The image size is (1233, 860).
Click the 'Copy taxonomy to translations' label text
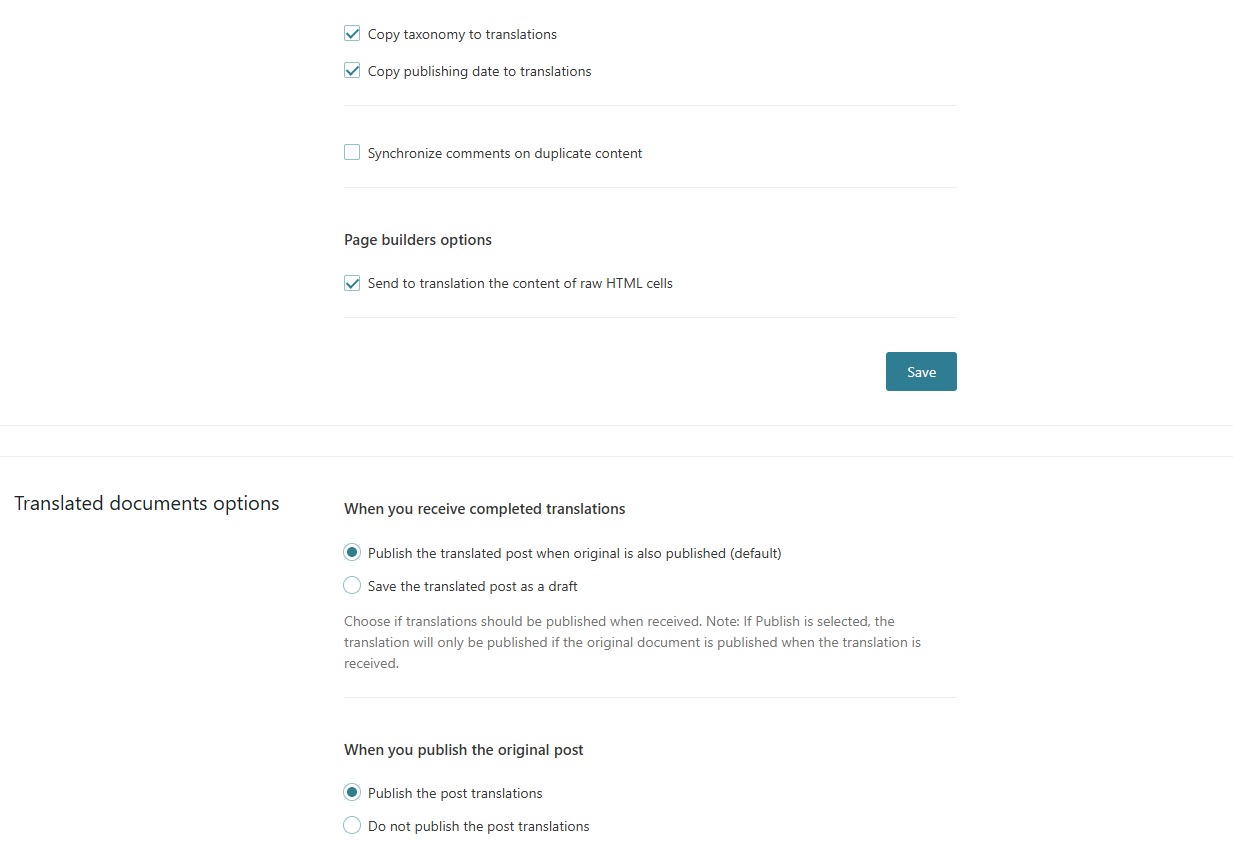[x=462, y=34]
